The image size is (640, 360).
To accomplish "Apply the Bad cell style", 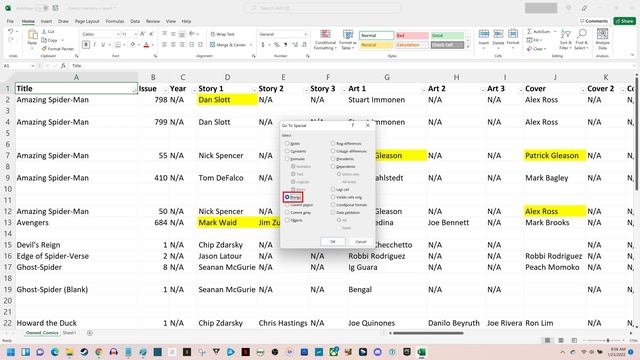I will coord(412,36).
